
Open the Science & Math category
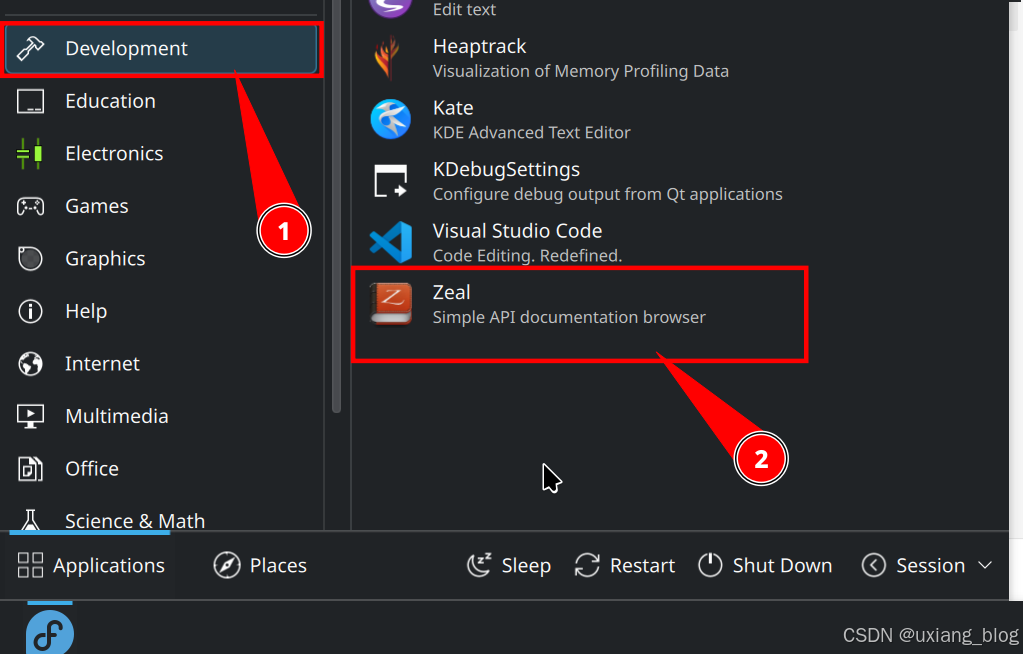pos(160,520)
